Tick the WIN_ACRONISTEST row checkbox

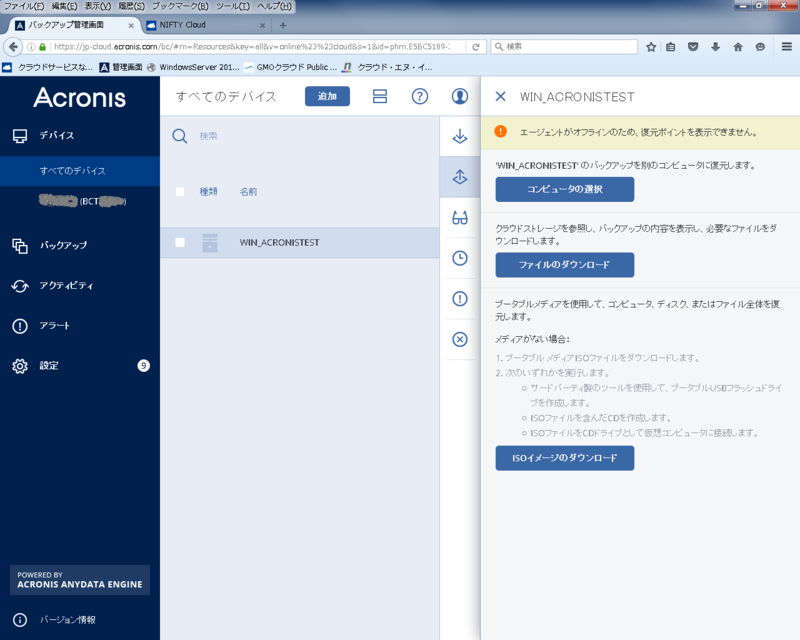pyautogui.click(x=180, y=242)
